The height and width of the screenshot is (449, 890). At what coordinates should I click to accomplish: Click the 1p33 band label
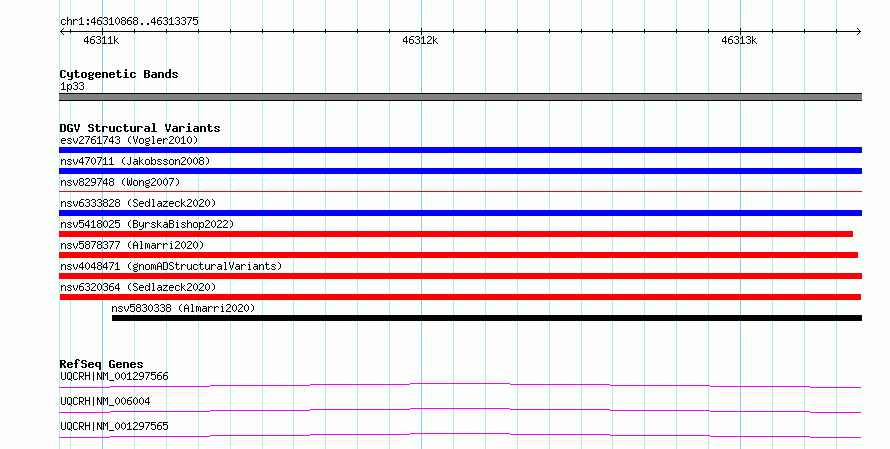pos(72,86)
